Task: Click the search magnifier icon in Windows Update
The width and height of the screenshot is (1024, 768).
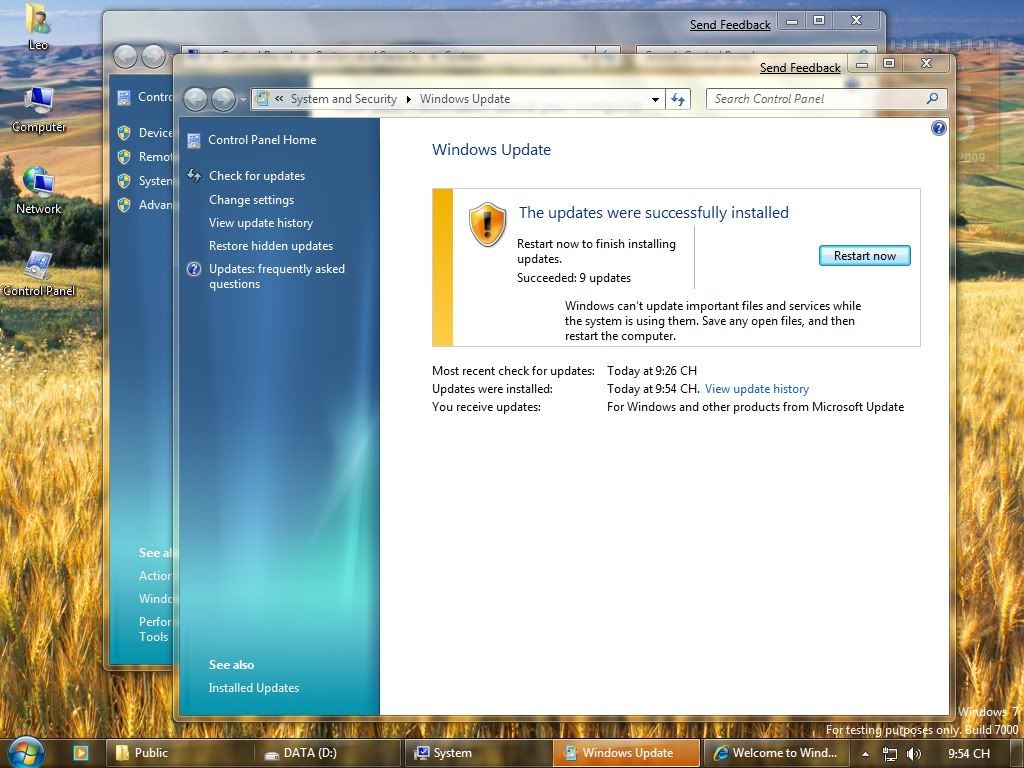Action: coord(933,99)
